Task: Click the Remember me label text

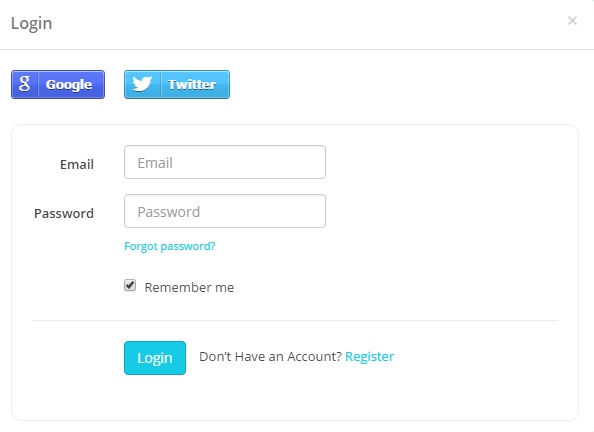Action: [x=189, y=287]
